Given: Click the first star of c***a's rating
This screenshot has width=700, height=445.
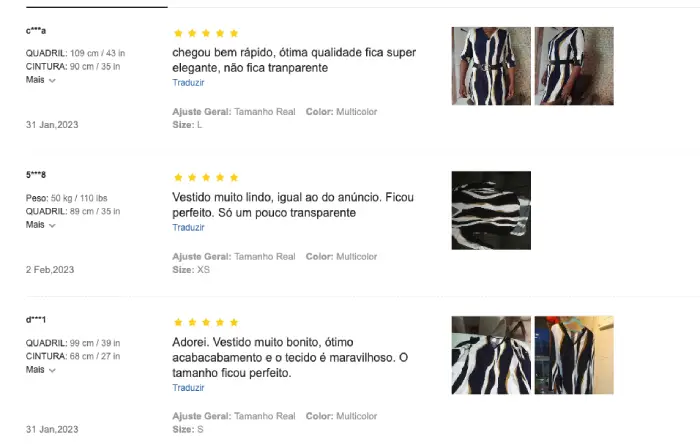Looking at the screenshot, I should click(178, 33).
